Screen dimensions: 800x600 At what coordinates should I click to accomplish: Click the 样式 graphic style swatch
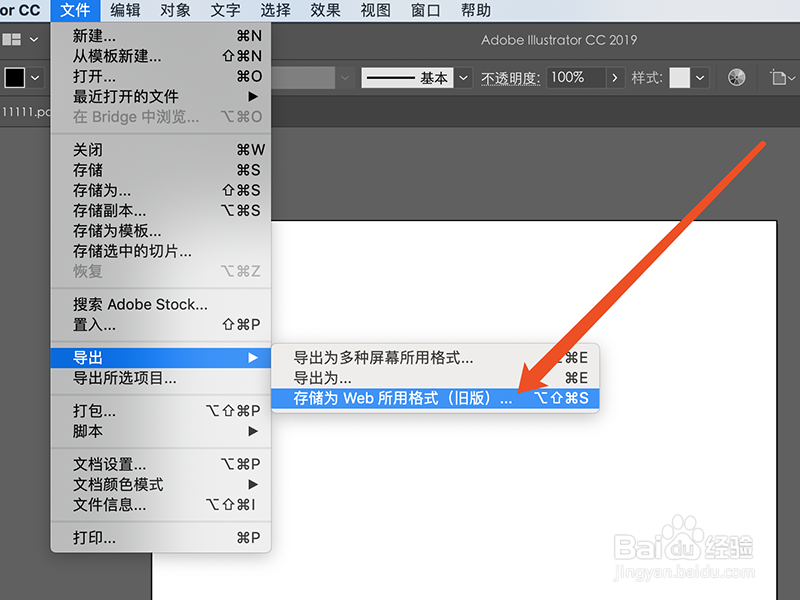coord(680,78)
